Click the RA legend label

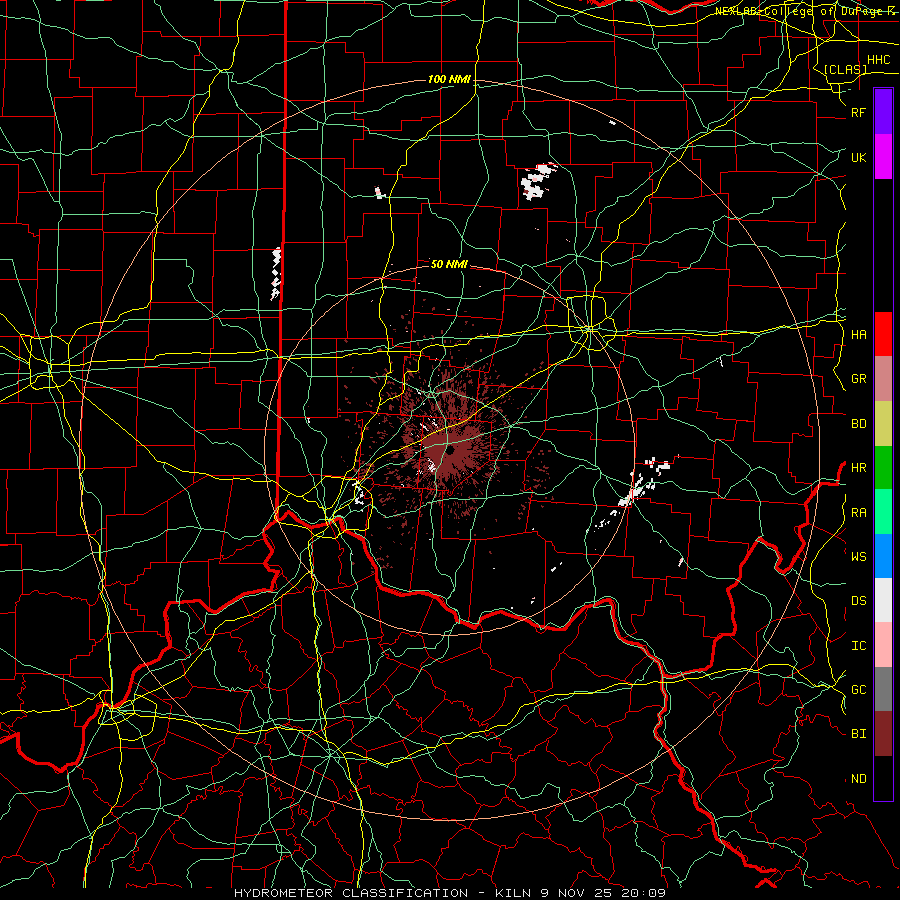pyautogui.click(x=858, y=513)
